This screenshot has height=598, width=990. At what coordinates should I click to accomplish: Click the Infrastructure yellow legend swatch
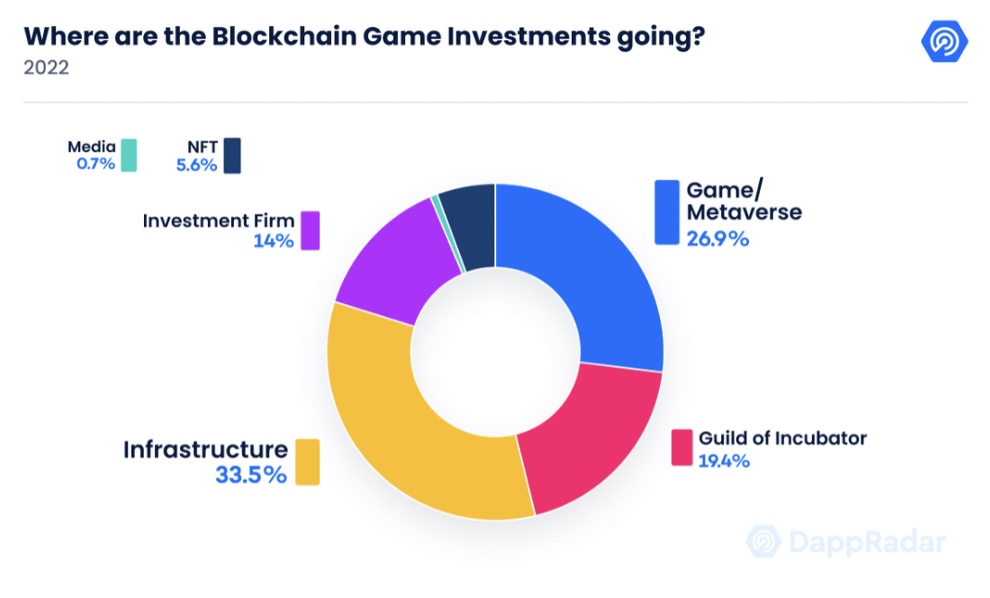[x=307, y=462]
